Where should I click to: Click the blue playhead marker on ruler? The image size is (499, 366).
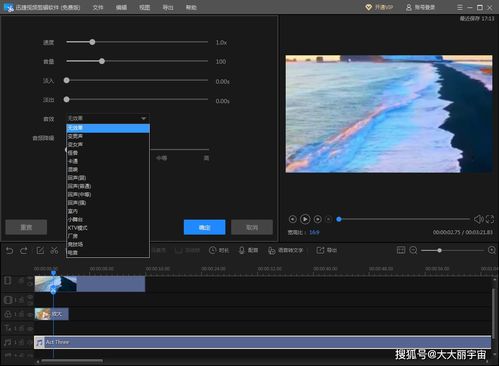click(53, 272)
